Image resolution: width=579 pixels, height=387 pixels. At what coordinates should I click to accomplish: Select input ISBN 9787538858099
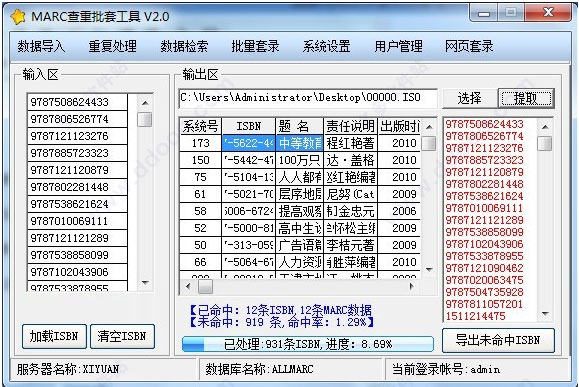pos(77,255)
